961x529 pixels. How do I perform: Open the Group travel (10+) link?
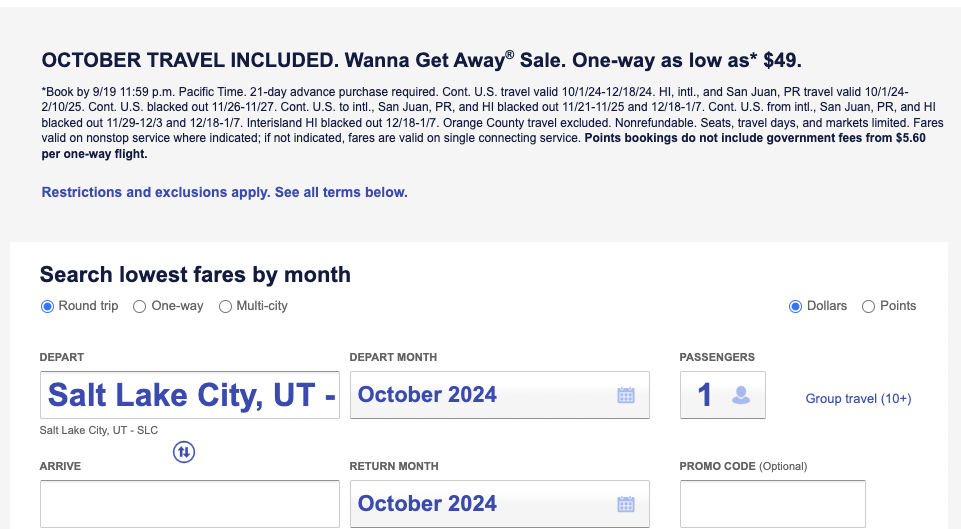point(858,399)
